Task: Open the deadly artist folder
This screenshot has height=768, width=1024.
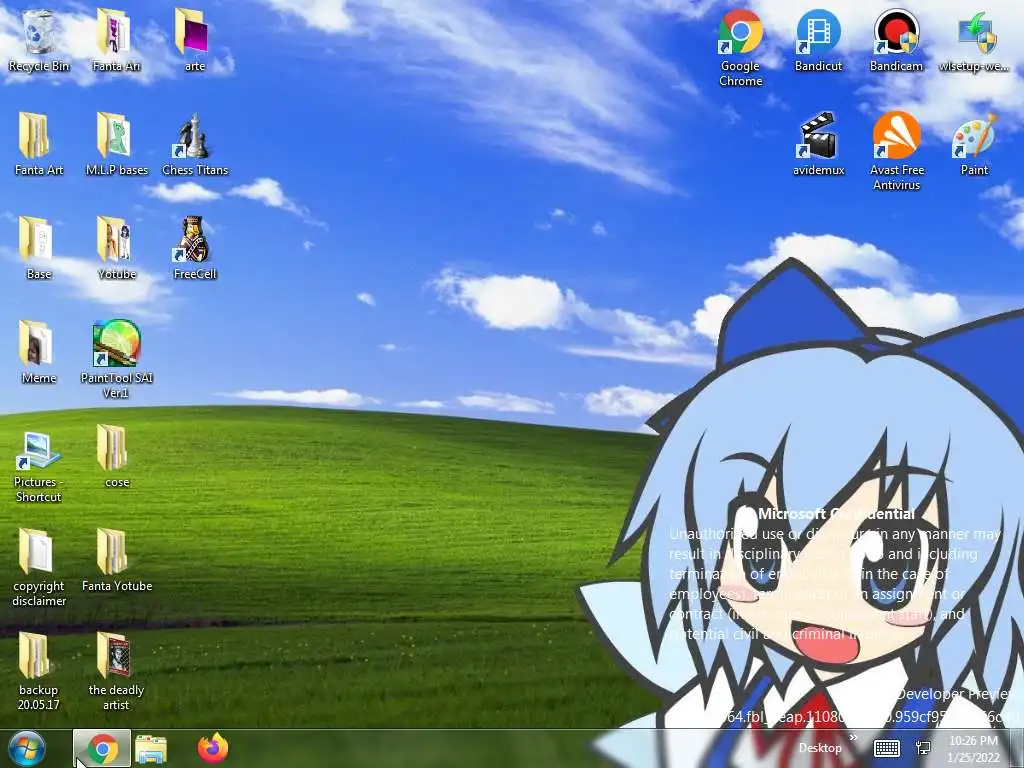Action: [x=116, y=671]
